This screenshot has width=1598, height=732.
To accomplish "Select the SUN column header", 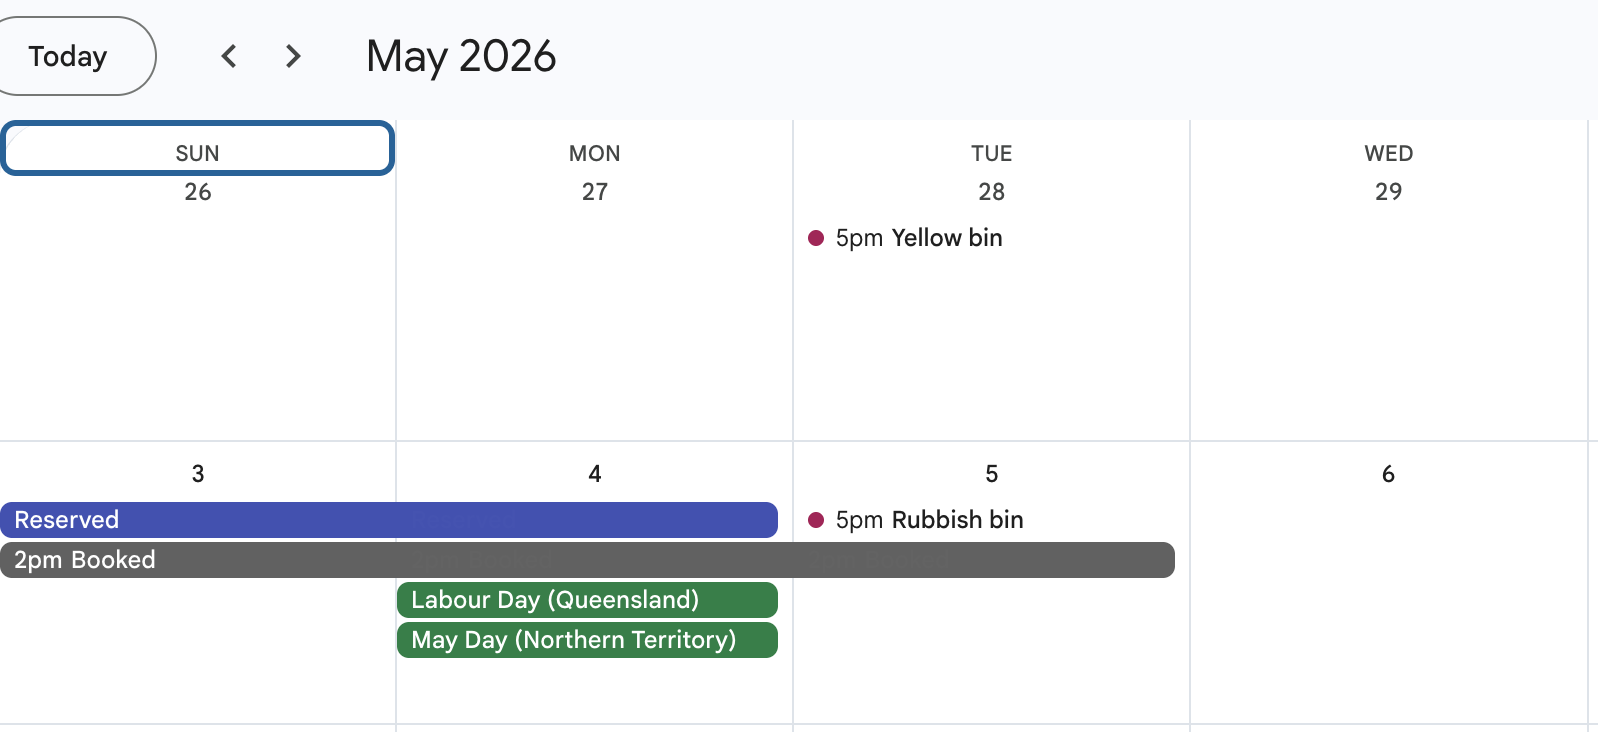I will pyautogui.click(x=197, y=153).
